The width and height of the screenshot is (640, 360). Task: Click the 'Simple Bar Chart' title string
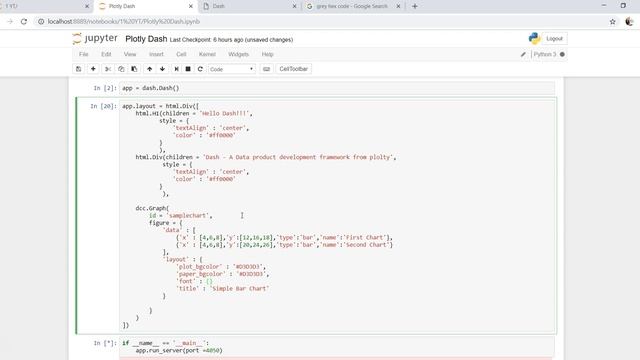tap(239, 289)
